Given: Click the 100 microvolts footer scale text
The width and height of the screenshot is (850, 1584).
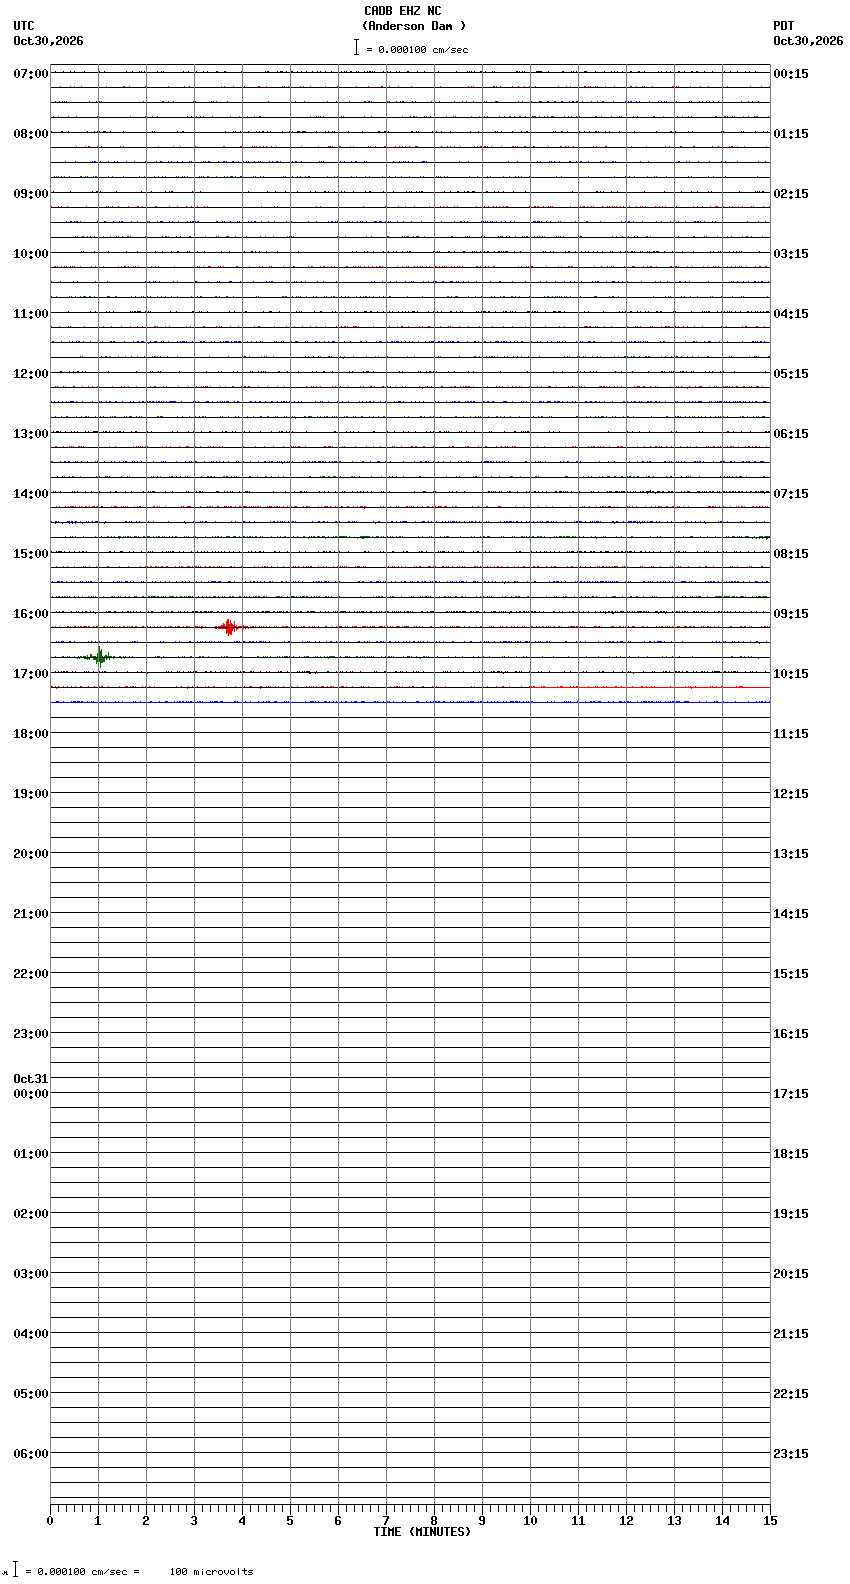Looking at the screenshot, I should pyautogui.click(x=211, y=1572).
